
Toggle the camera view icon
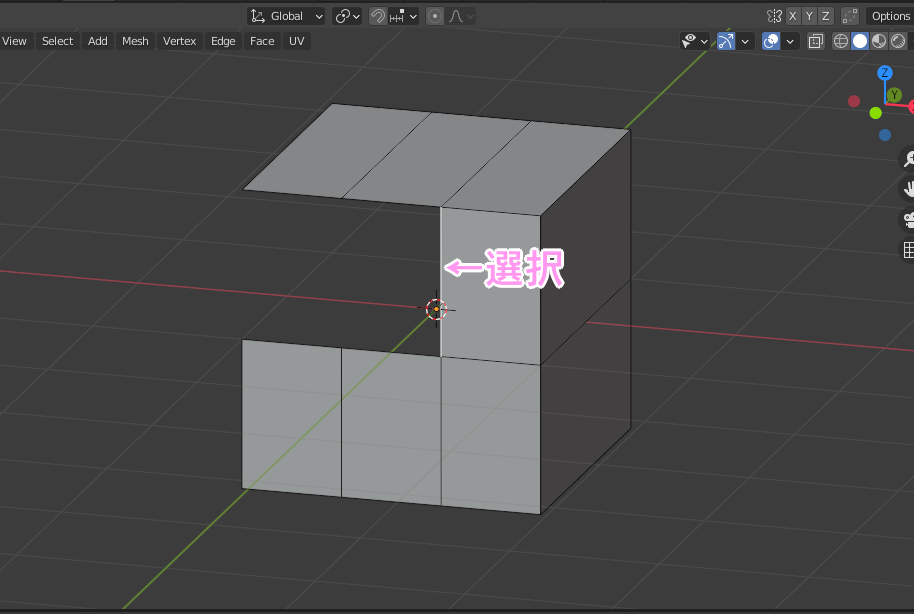[908, 220]
